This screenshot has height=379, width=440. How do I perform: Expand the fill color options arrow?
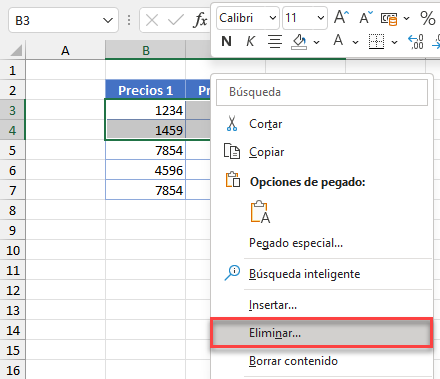(x=317, y=42)
